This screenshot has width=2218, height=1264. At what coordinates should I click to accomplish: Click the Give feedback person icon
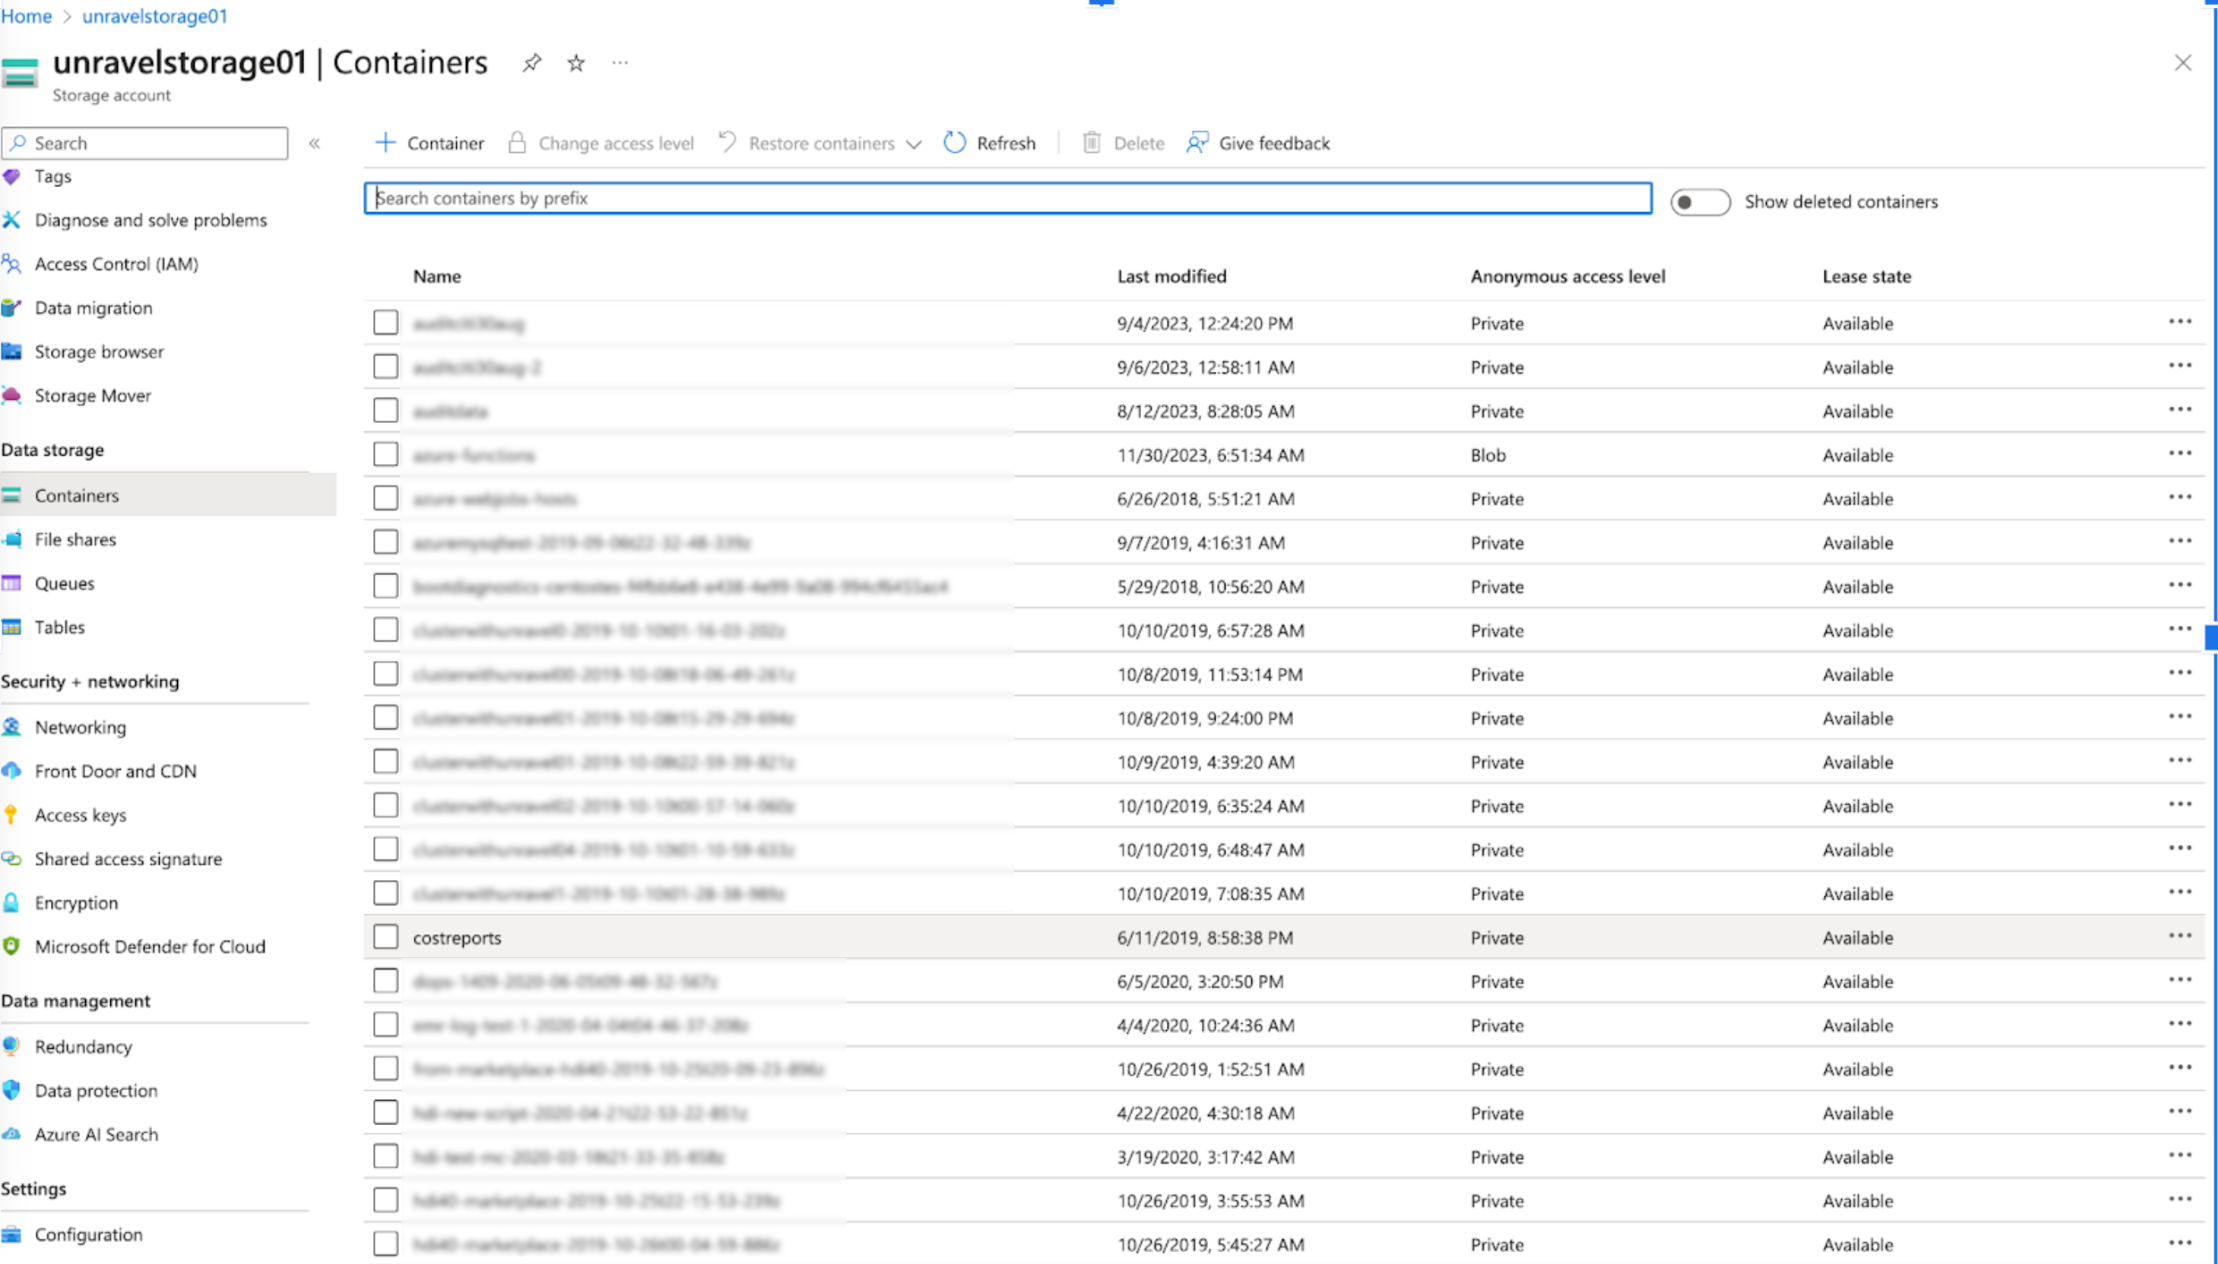(1197, 143)
